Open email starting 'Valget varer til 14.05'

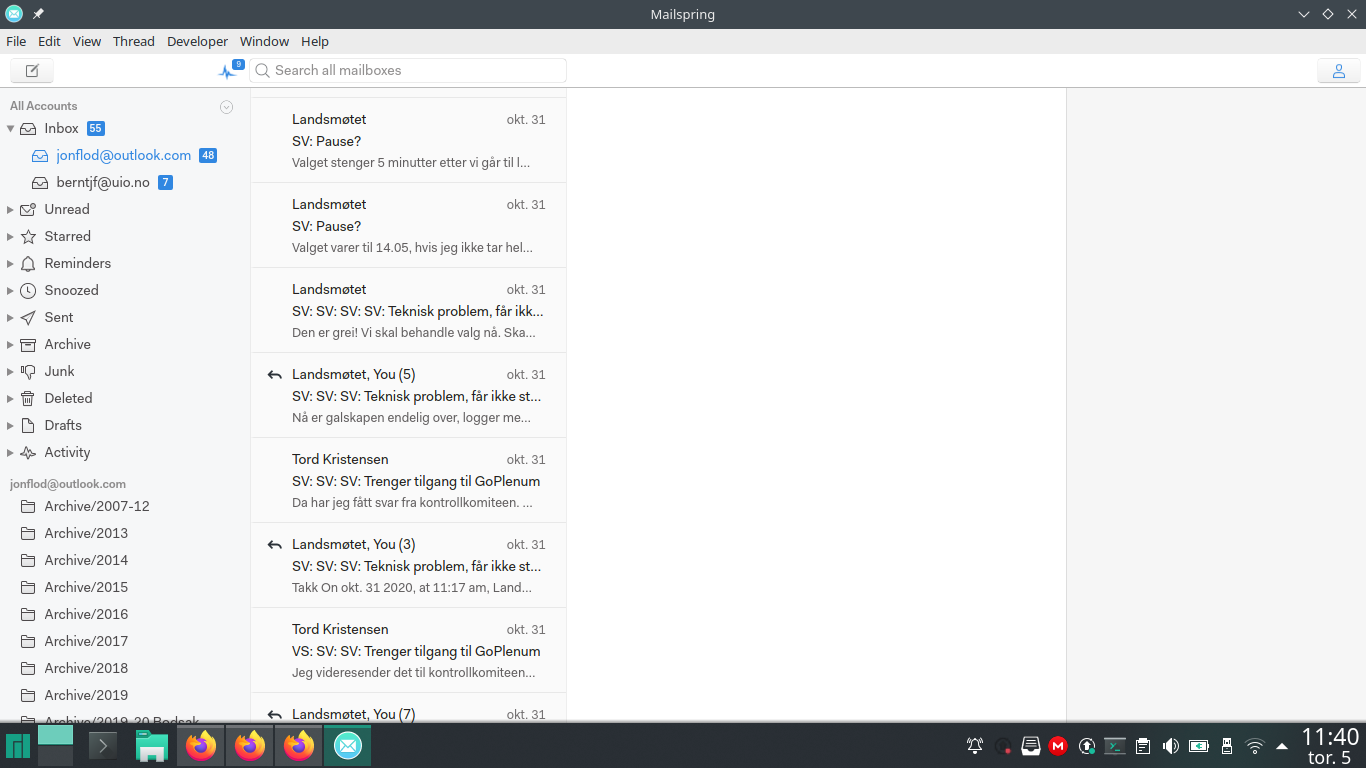[408, 225]
